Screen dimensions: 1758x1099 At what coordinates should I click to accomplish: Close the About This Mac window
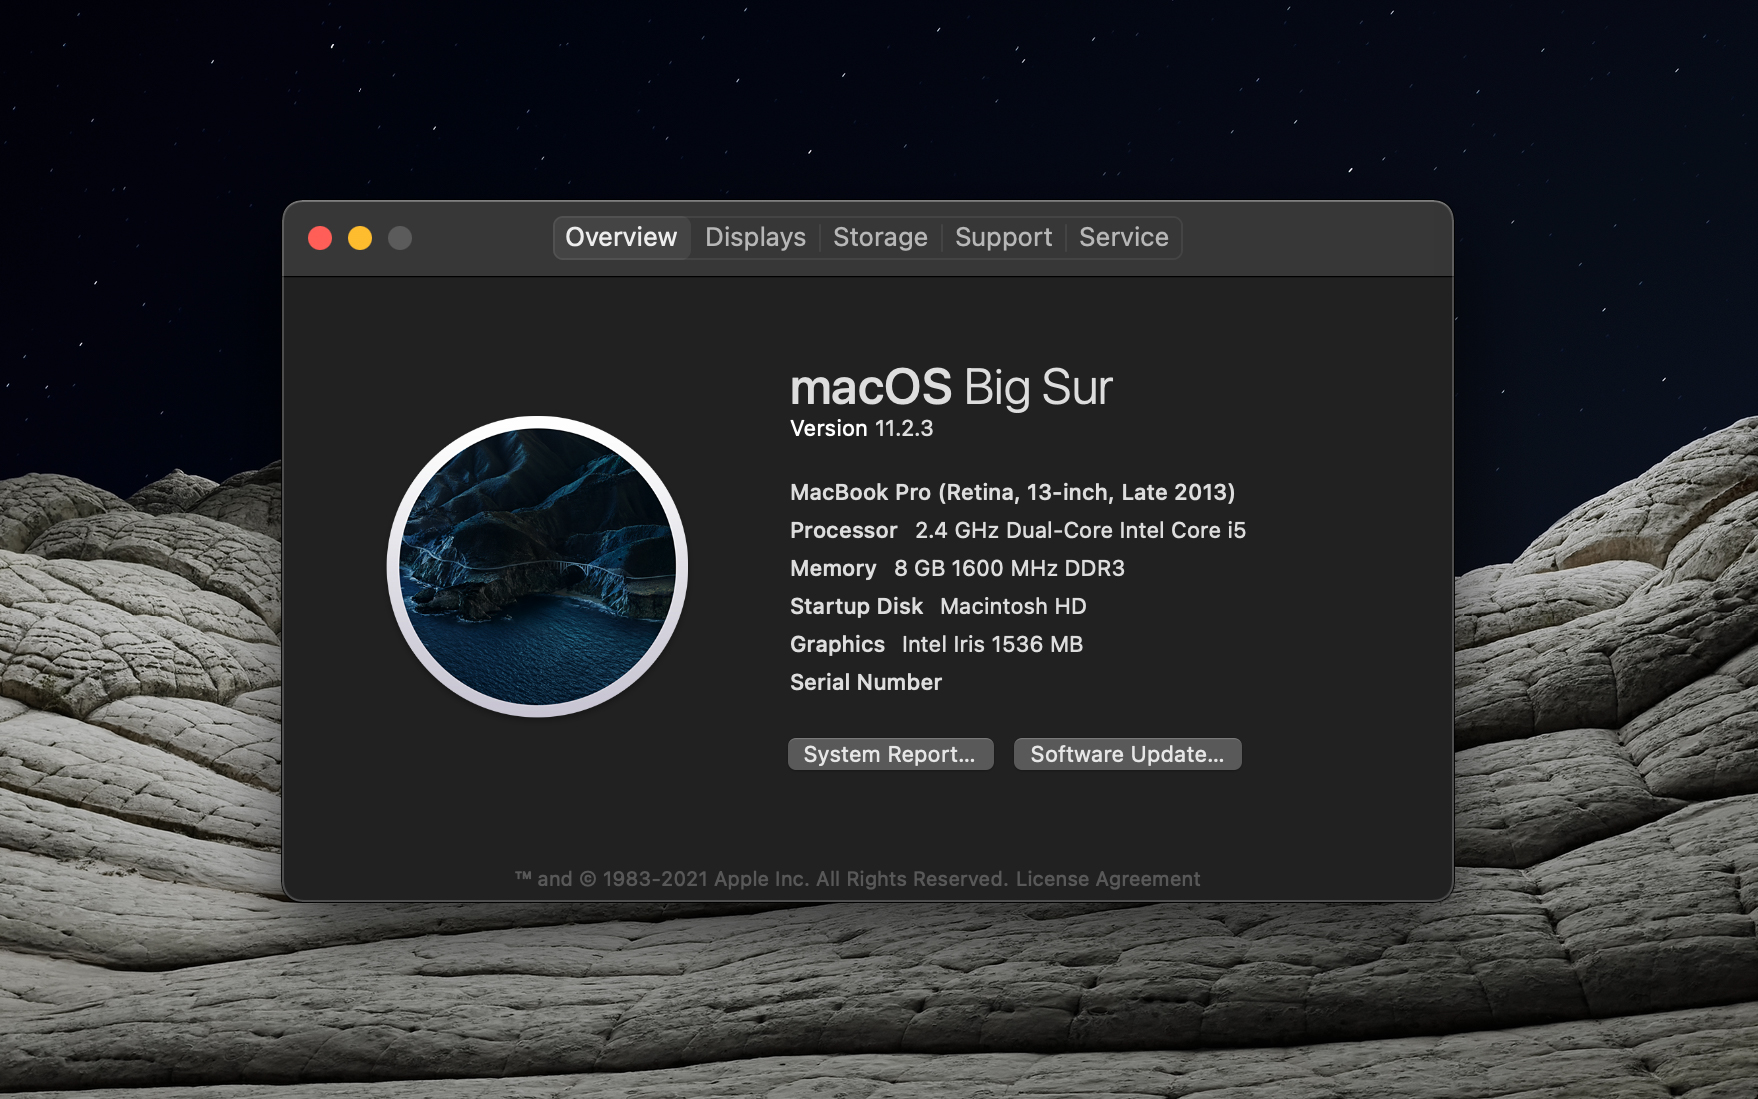(x=320, y=238)
